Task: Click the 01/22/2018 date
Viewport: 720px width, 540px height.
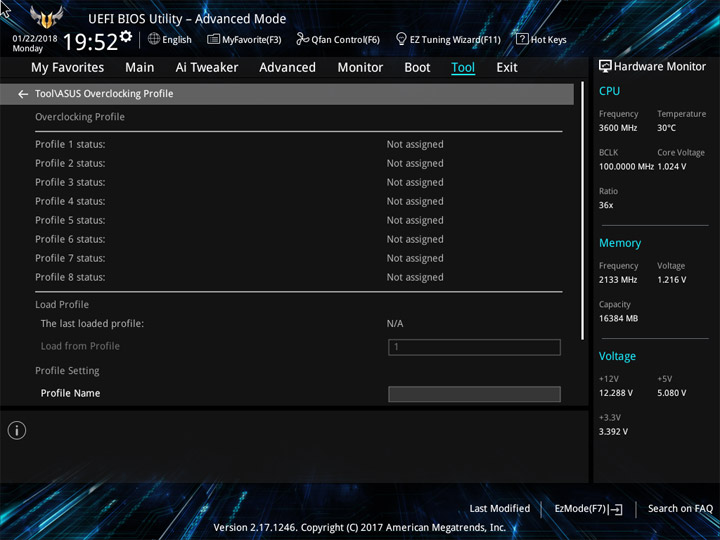Action: point(35,39)
